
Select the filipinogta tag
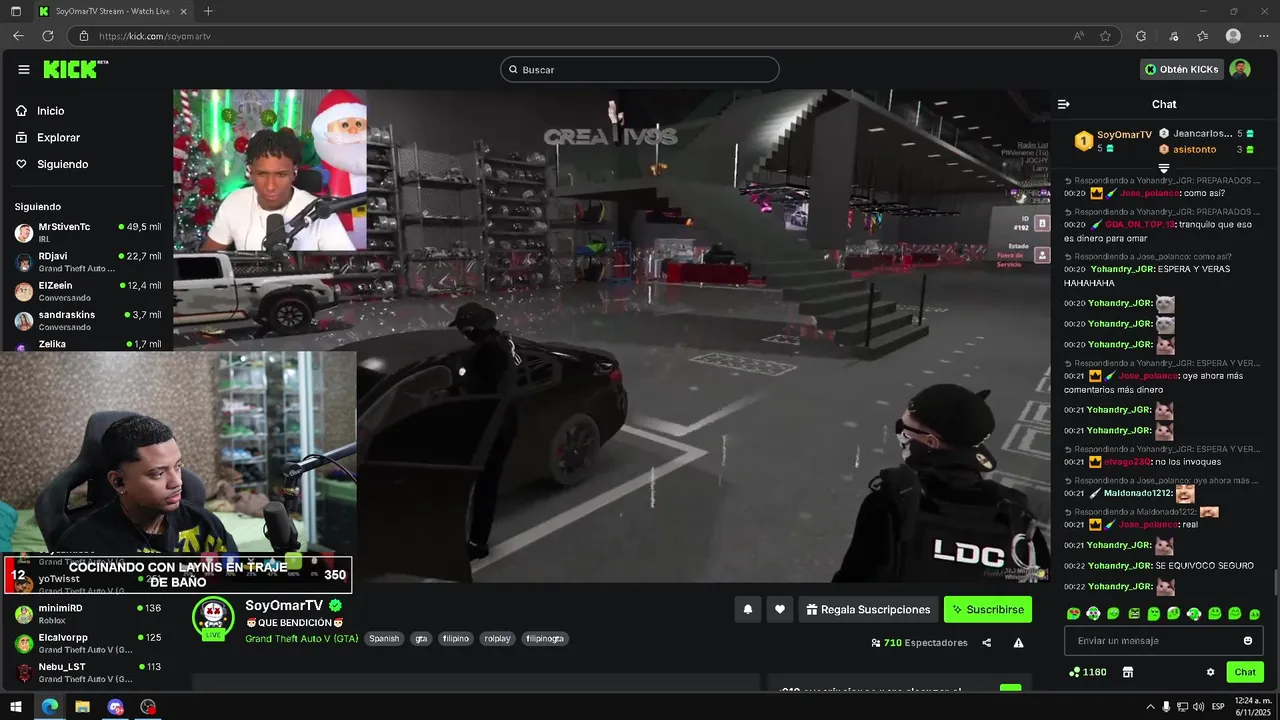click(x=545, y=638)
